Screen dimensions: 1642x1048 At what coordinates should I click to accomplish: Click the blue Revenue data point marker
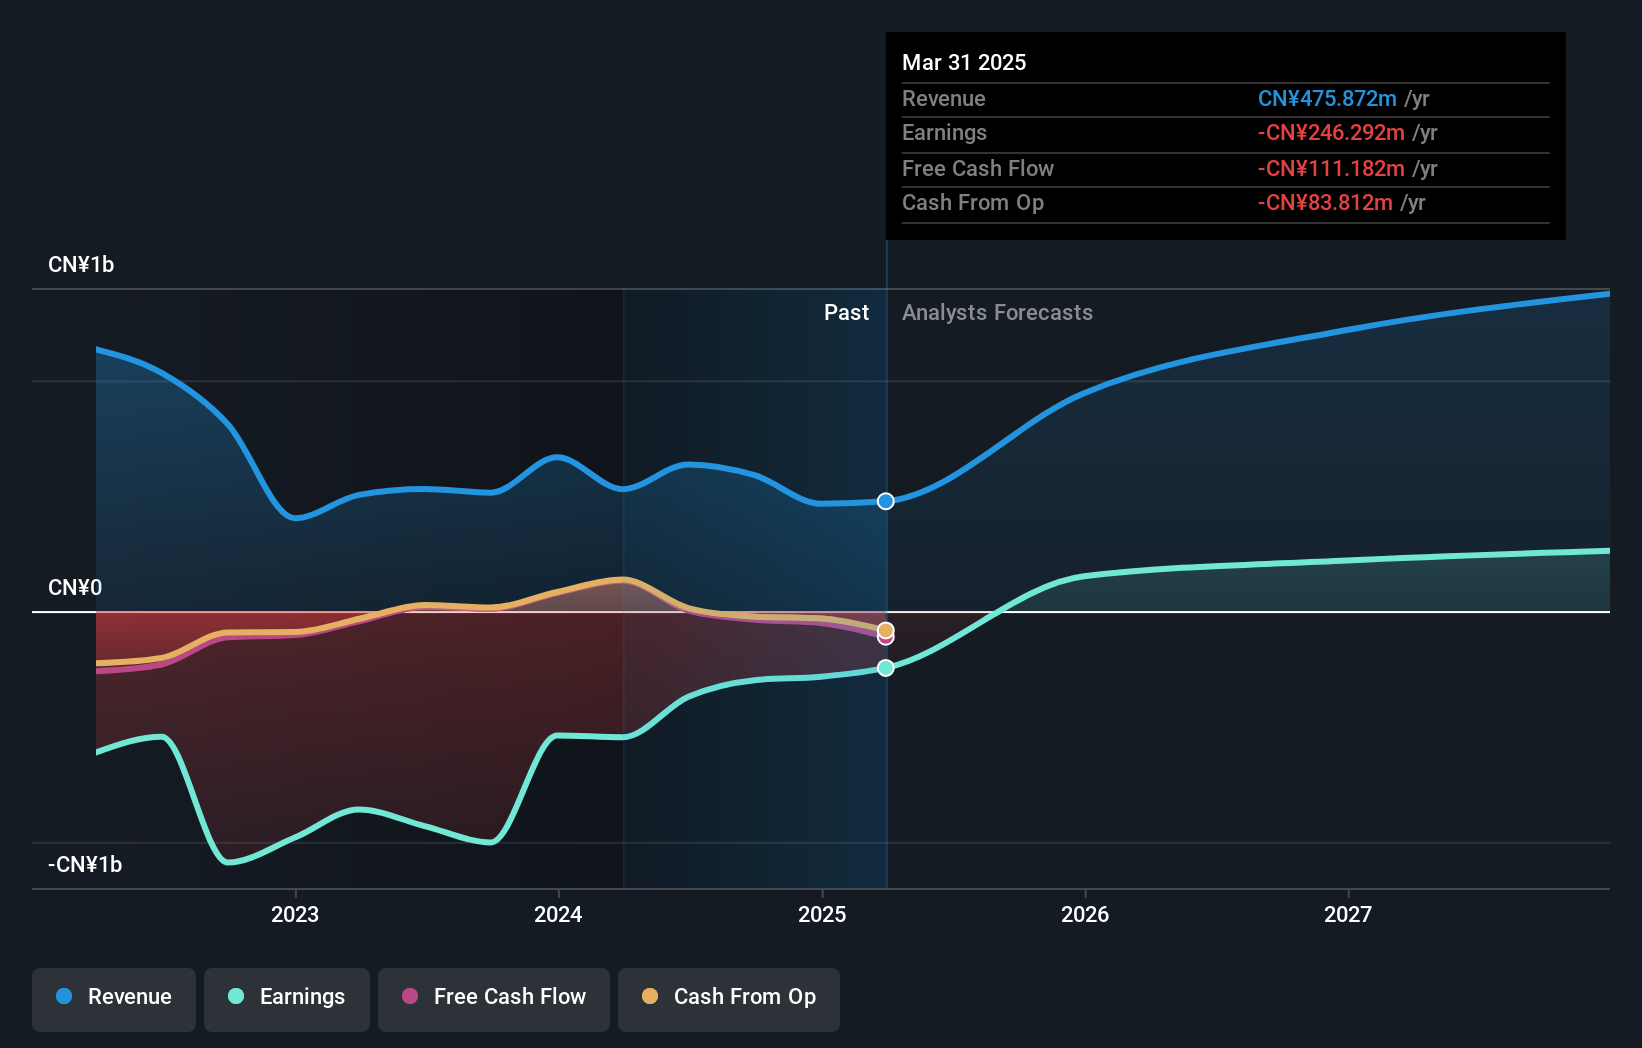[x=886, y=501]
